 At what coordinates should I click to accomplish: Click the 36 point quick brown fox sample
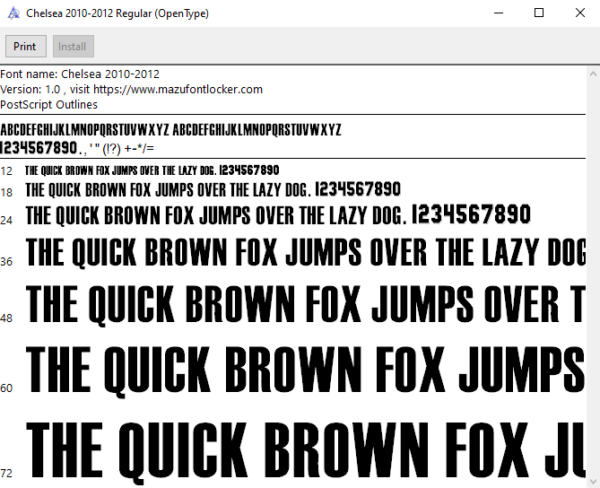[306, 253]
